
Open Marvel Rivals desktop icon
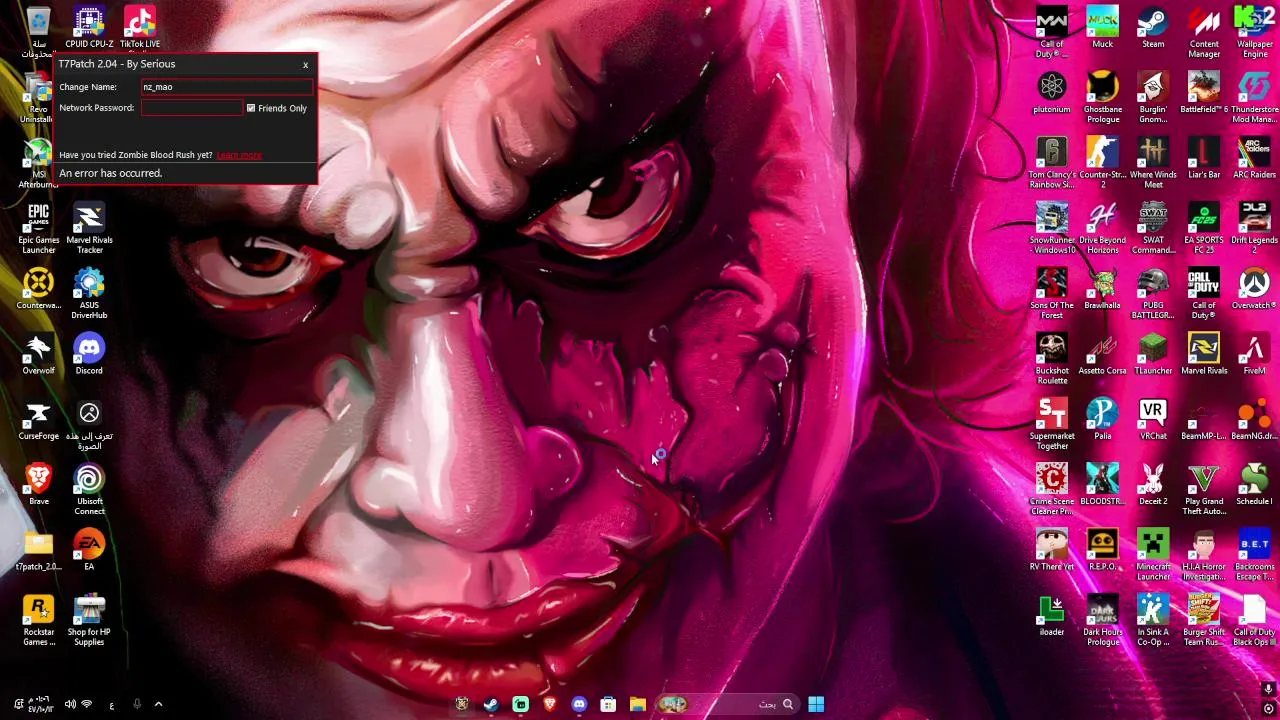click(x=1204, y=354)
